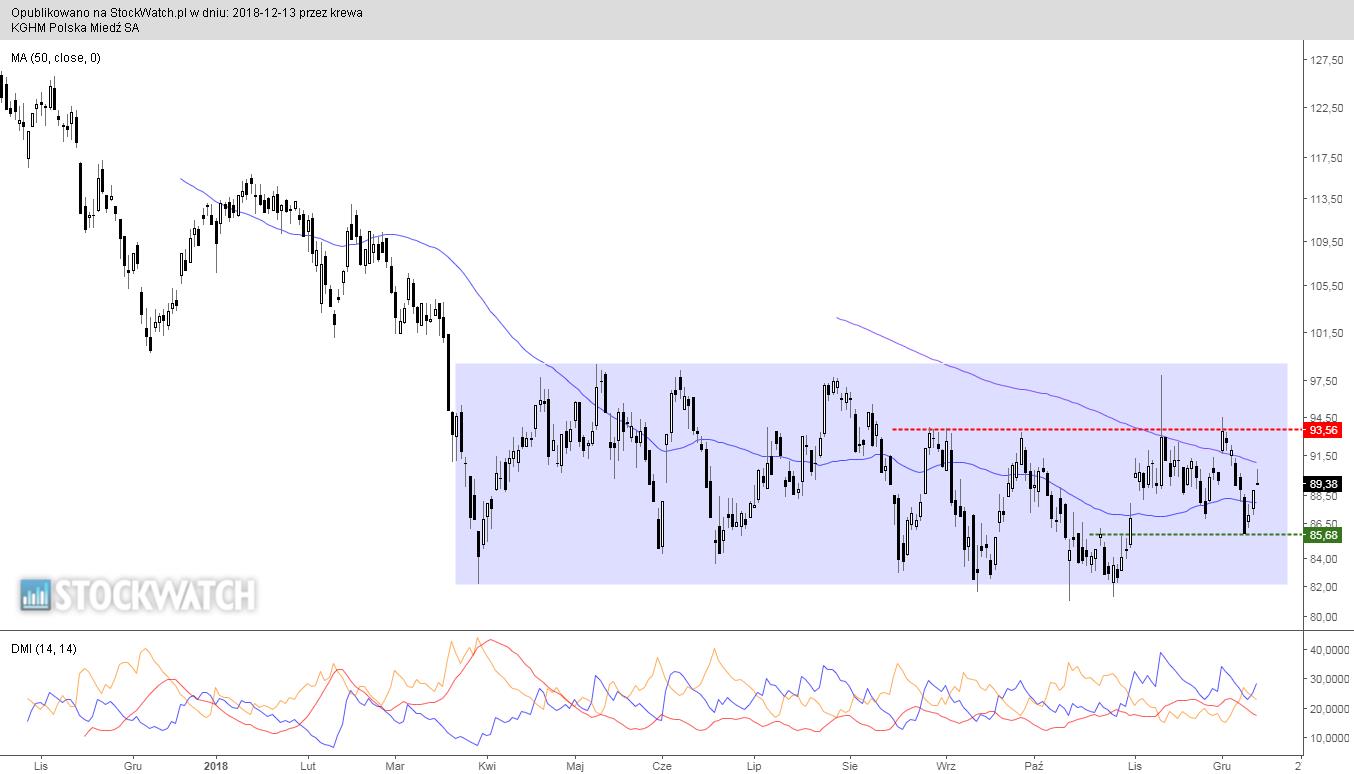Click the 20,0000 DMI axis value
Screen dimensions: 1354x774
[1329, 709]
